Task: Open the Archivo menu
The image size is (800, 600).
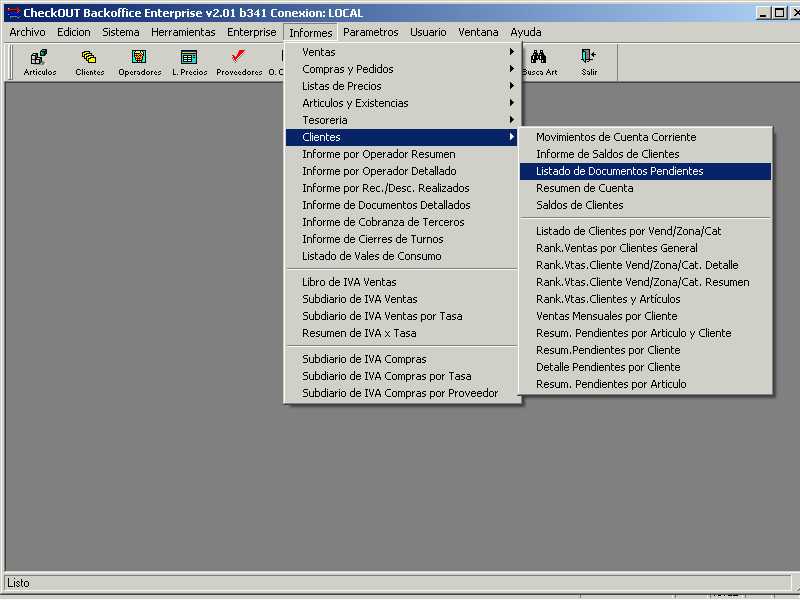Action: tap(27, 32)
